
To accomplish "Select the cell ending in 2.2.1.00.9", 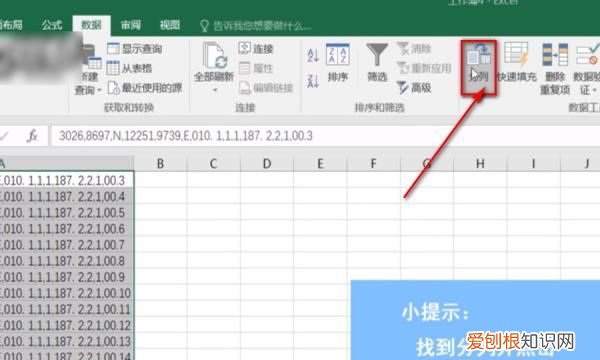I will 67,277.
